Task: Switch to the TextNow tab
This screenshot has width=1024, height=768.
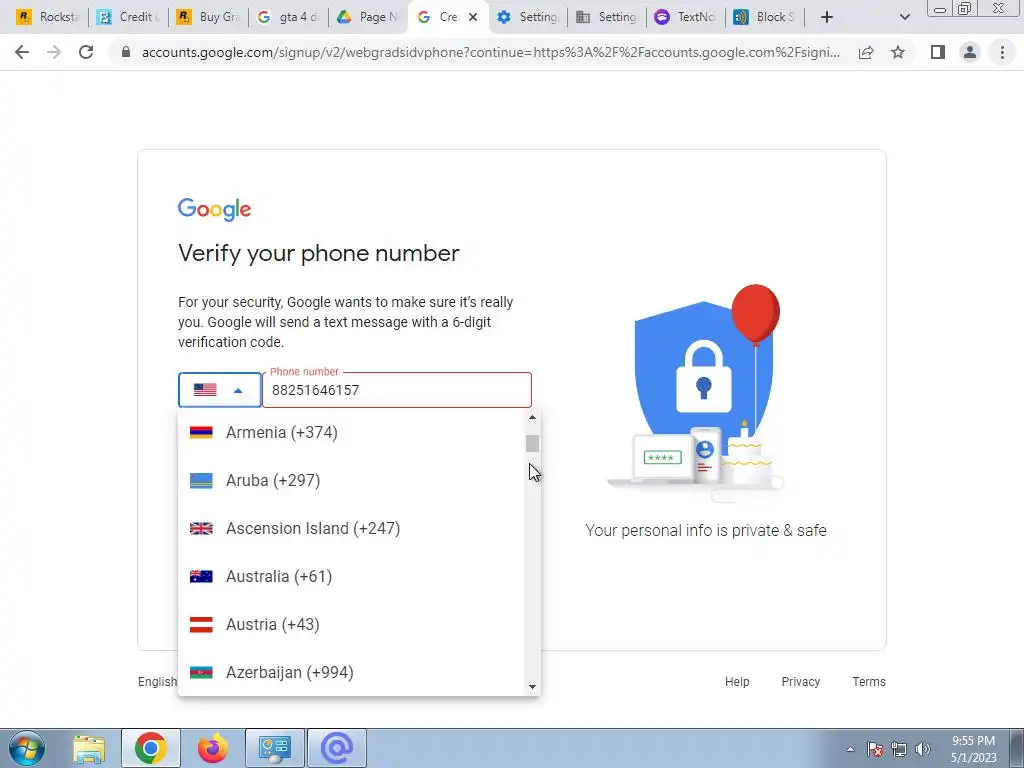Action: tap(687, 17)
